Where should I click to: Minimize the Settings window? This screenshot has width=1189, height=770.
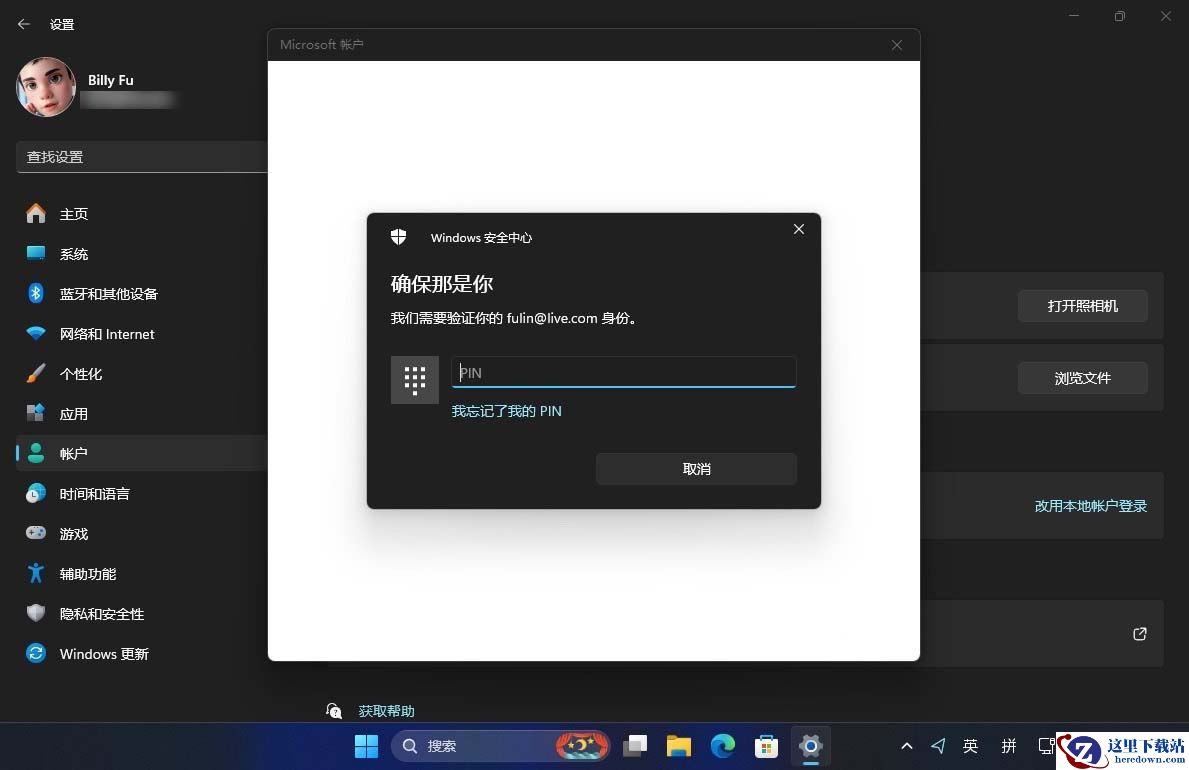[1074, 16]
